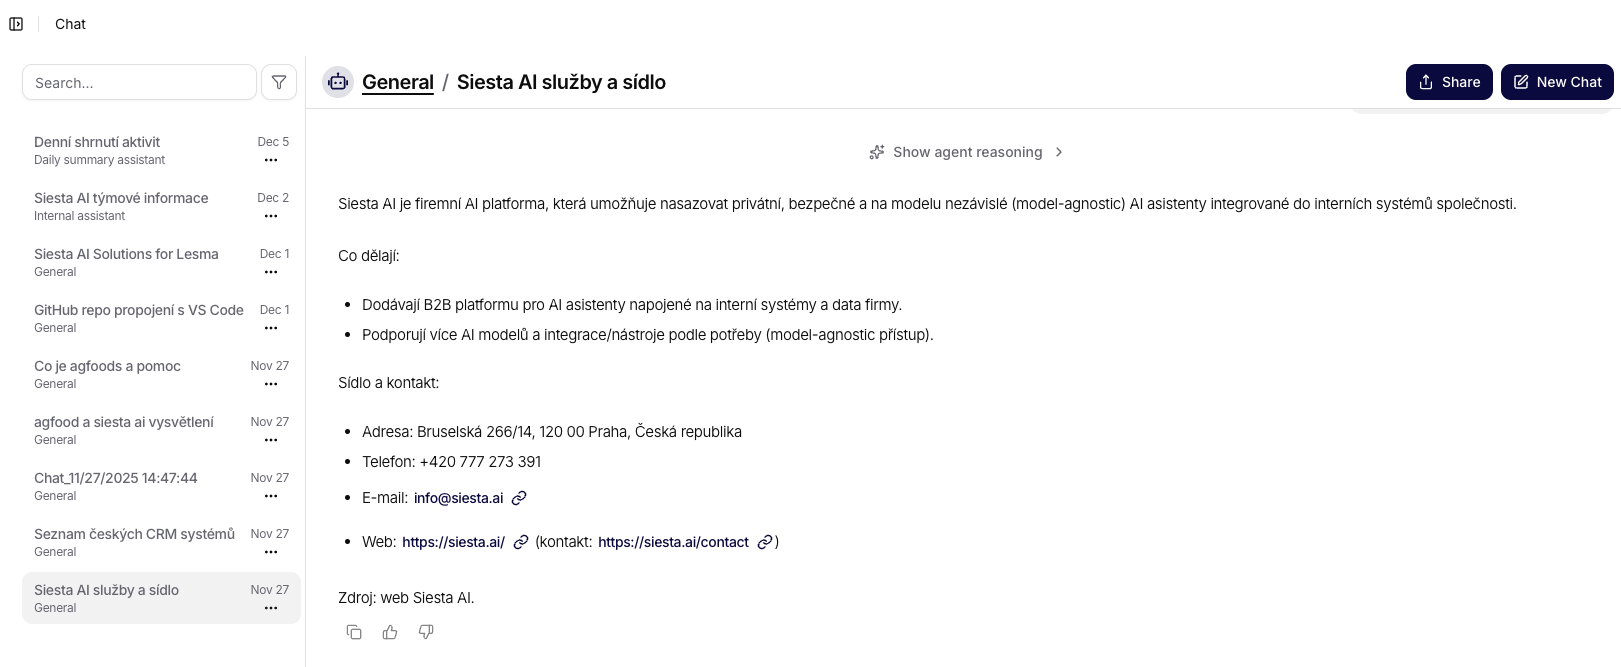
Task: Open the https://siesta.ai/ web link
Action: [453, 542]
